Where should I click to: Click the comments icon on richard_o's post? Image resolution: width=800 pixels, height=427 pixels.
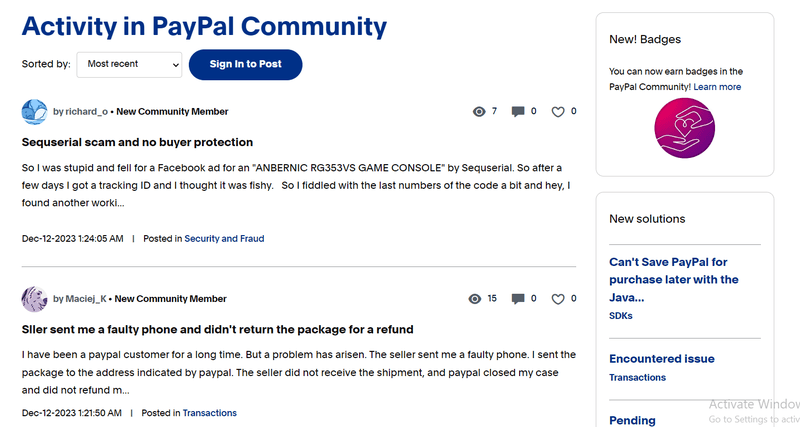pos(518,112)
